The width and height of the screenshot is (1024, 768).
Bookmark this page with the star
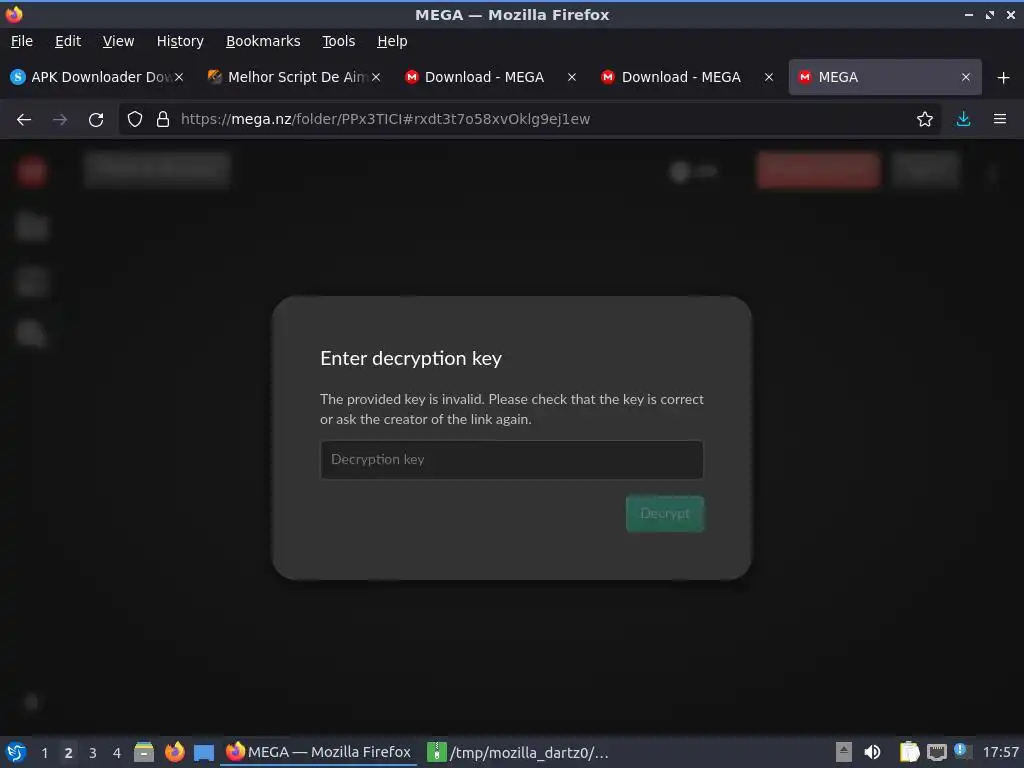[925, 120]
